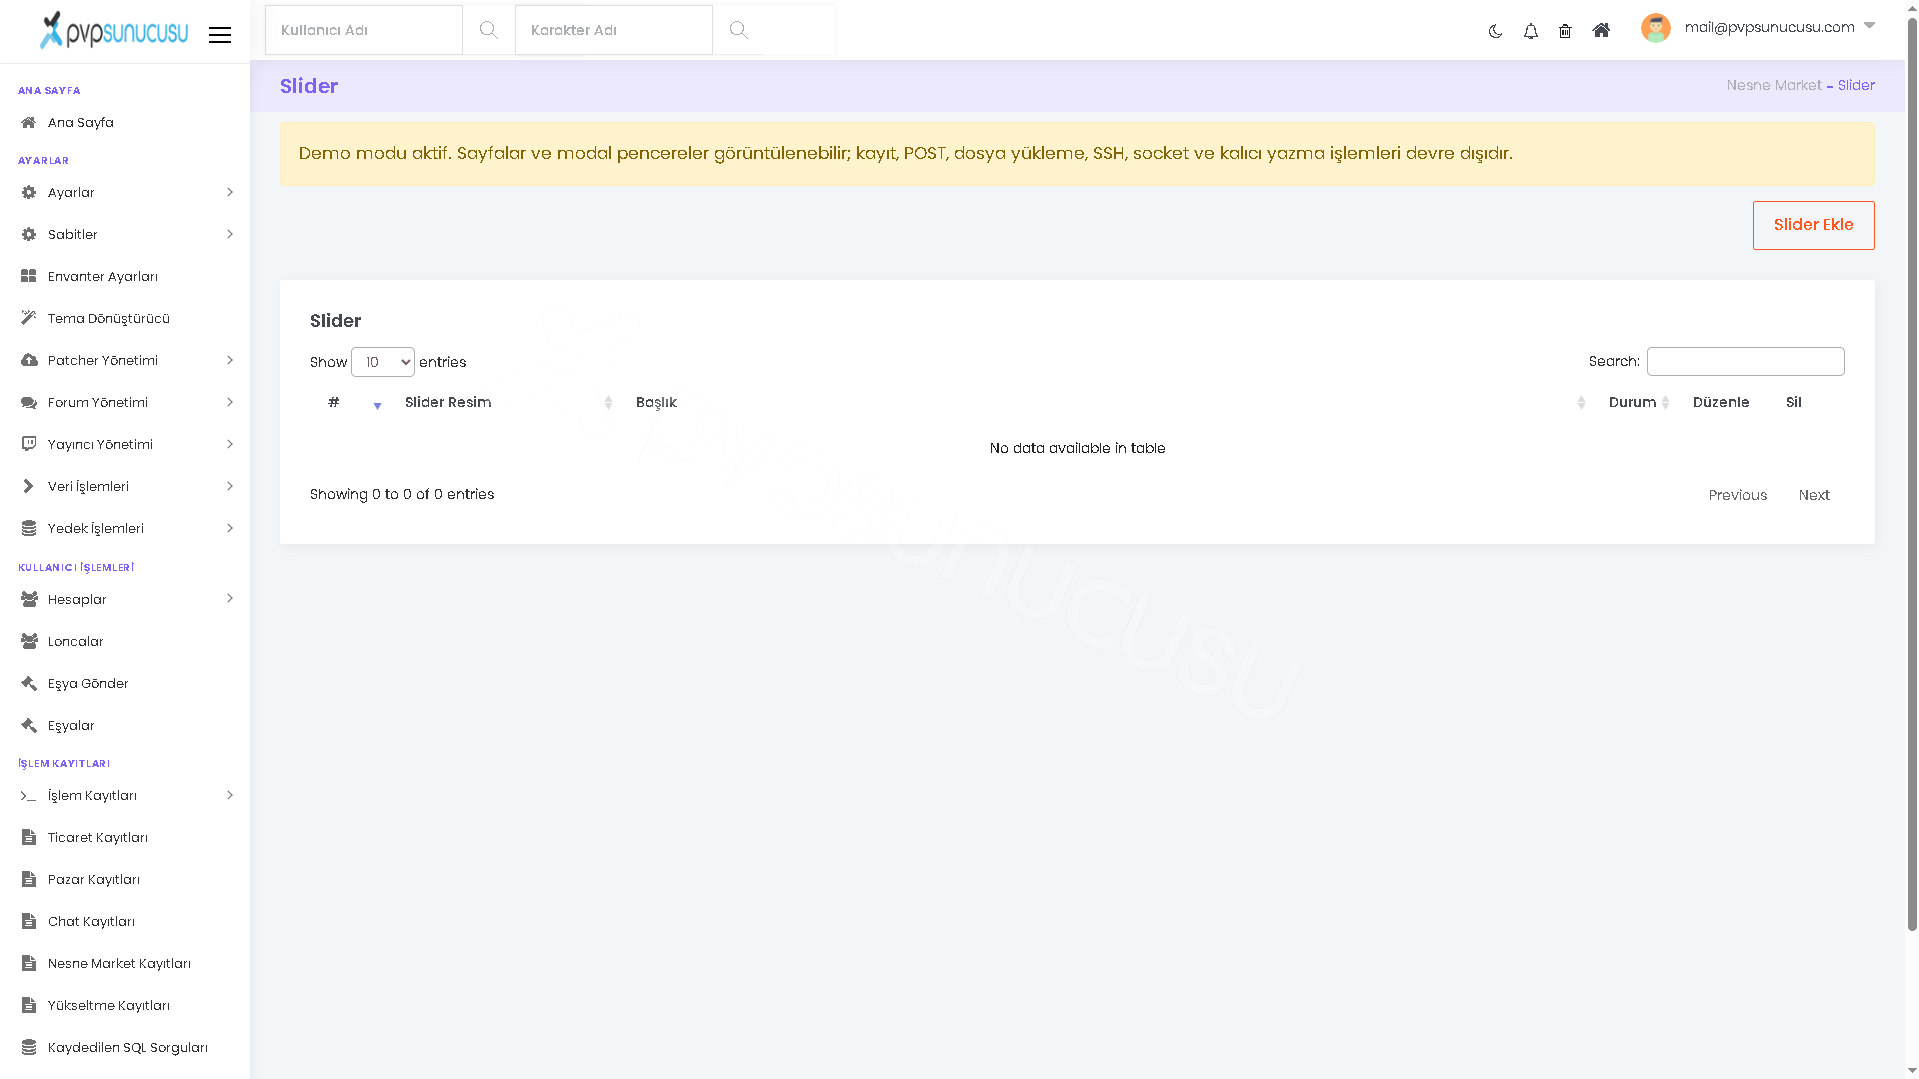This screenshot has height=1079, width=1919.
Task: Open the mail@pvpsunucusu.com account dropdown
Action: (1778, 27)
